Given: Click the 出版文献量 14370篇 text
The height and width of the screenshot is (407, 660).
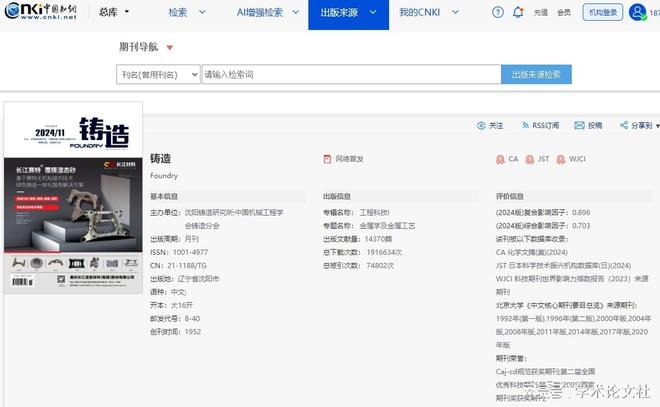Looking at the screenshot, I should tap(358, 239).
